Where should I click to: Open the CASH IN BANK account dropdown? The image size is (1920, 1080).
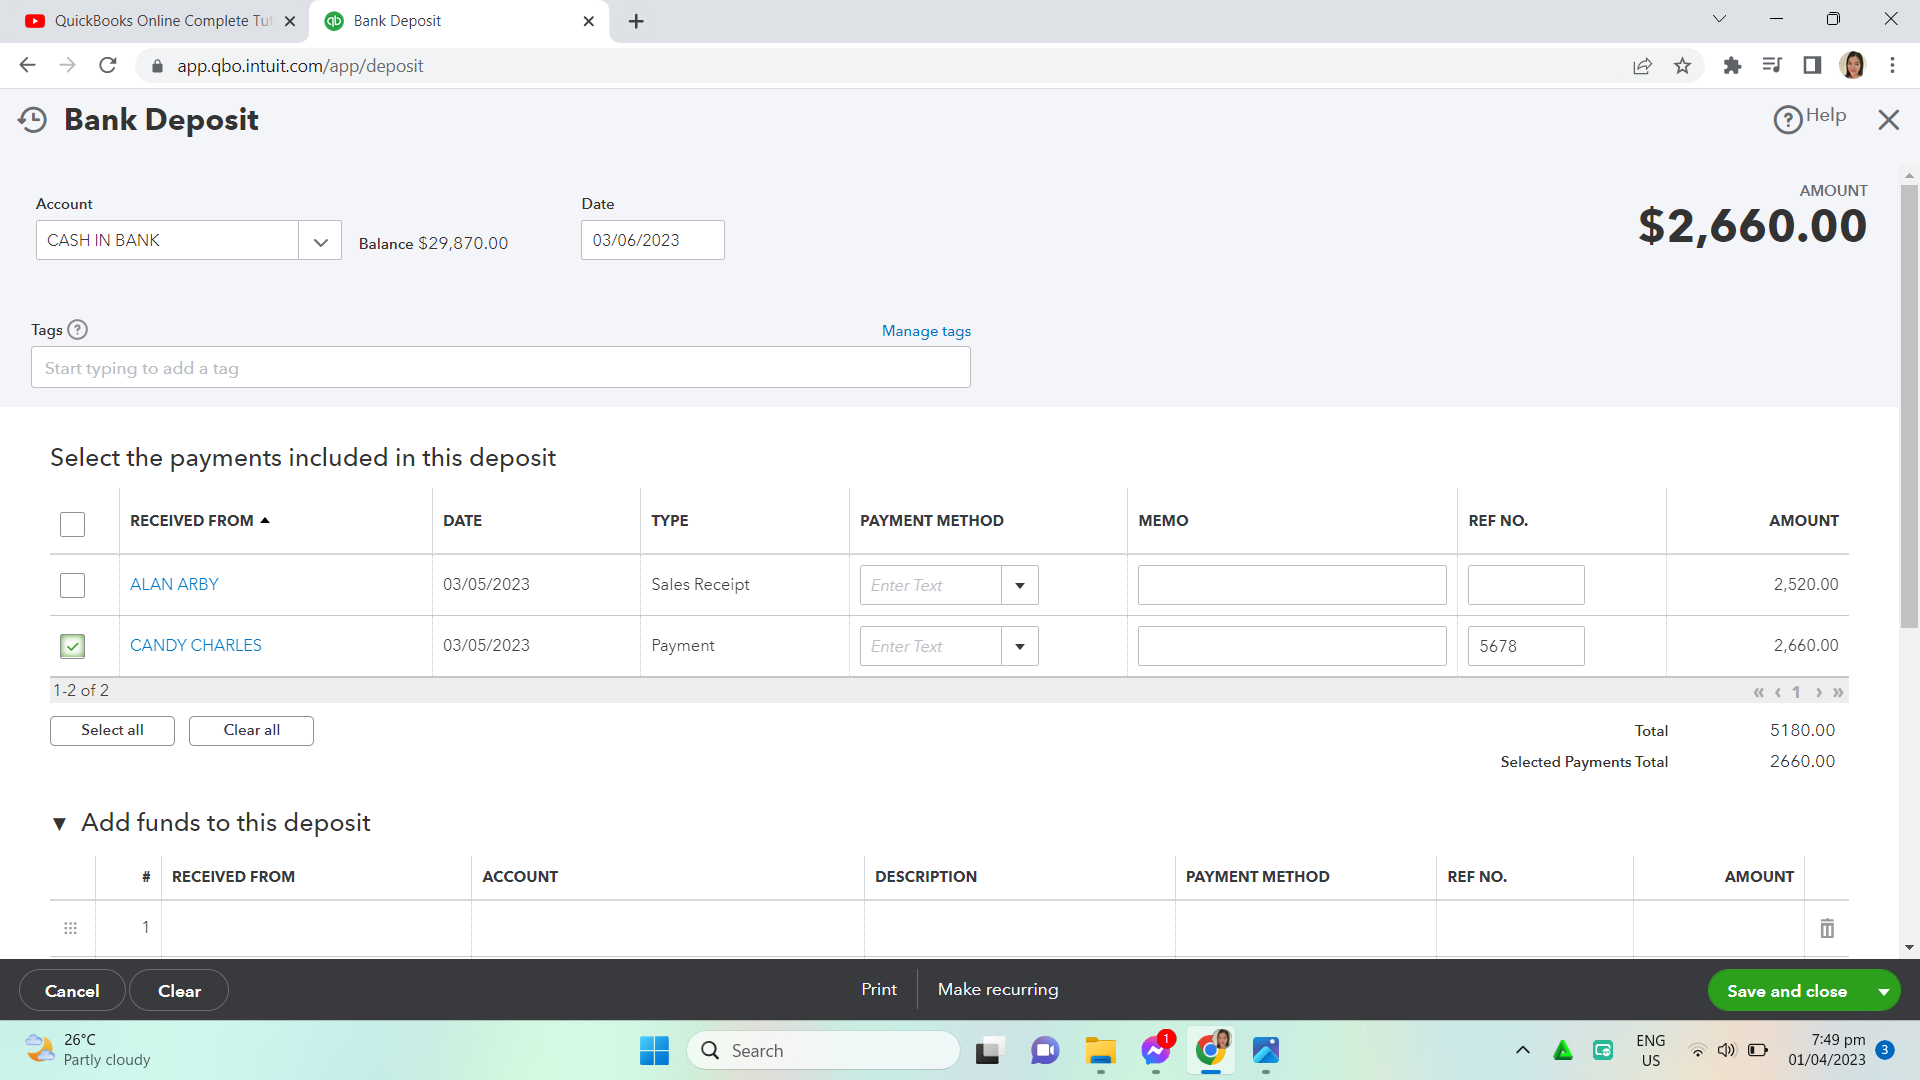pos(320,241)
